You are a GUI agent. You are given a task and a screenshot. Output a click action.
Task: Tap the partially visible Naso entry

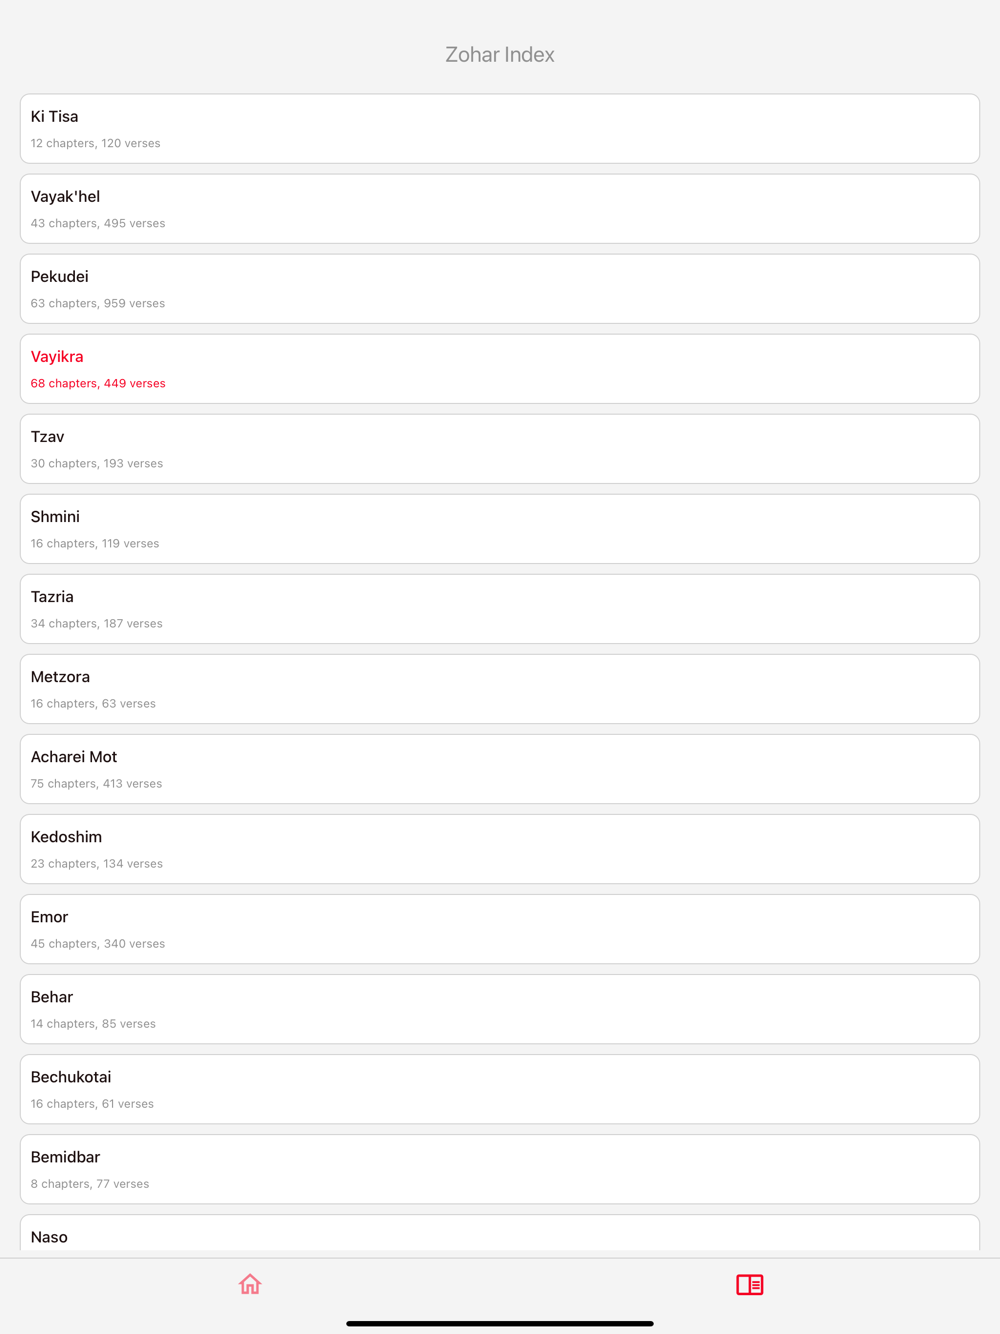[500, 1235]
